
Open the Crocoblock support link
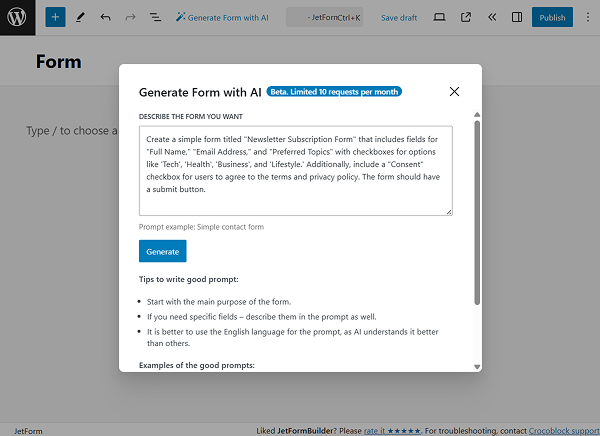coord(564,431)
